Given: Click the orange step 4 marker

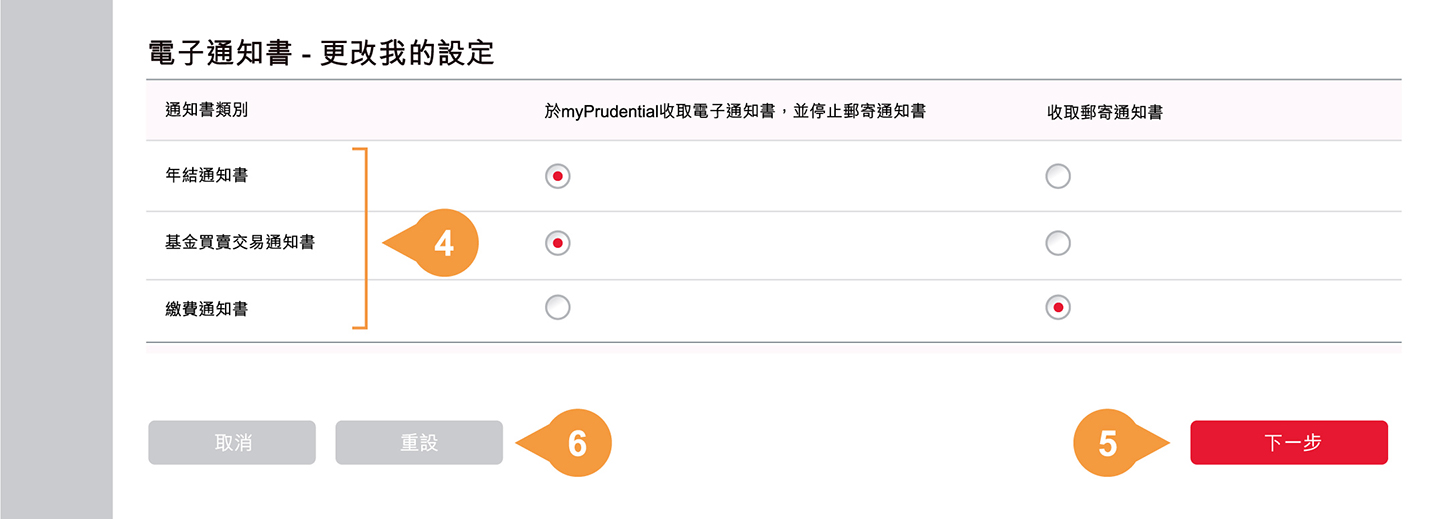Looking at the screenshot, I should pos(444,243).
